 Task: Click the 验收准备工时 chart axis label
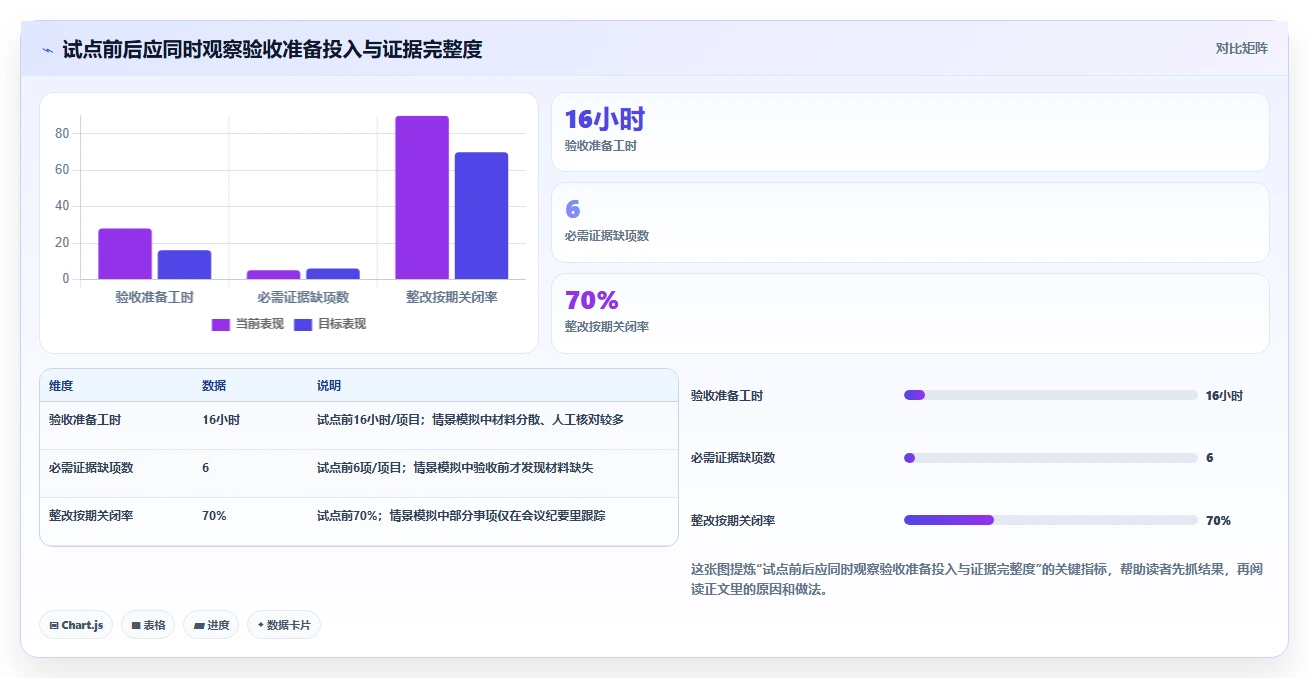point(154,297)
